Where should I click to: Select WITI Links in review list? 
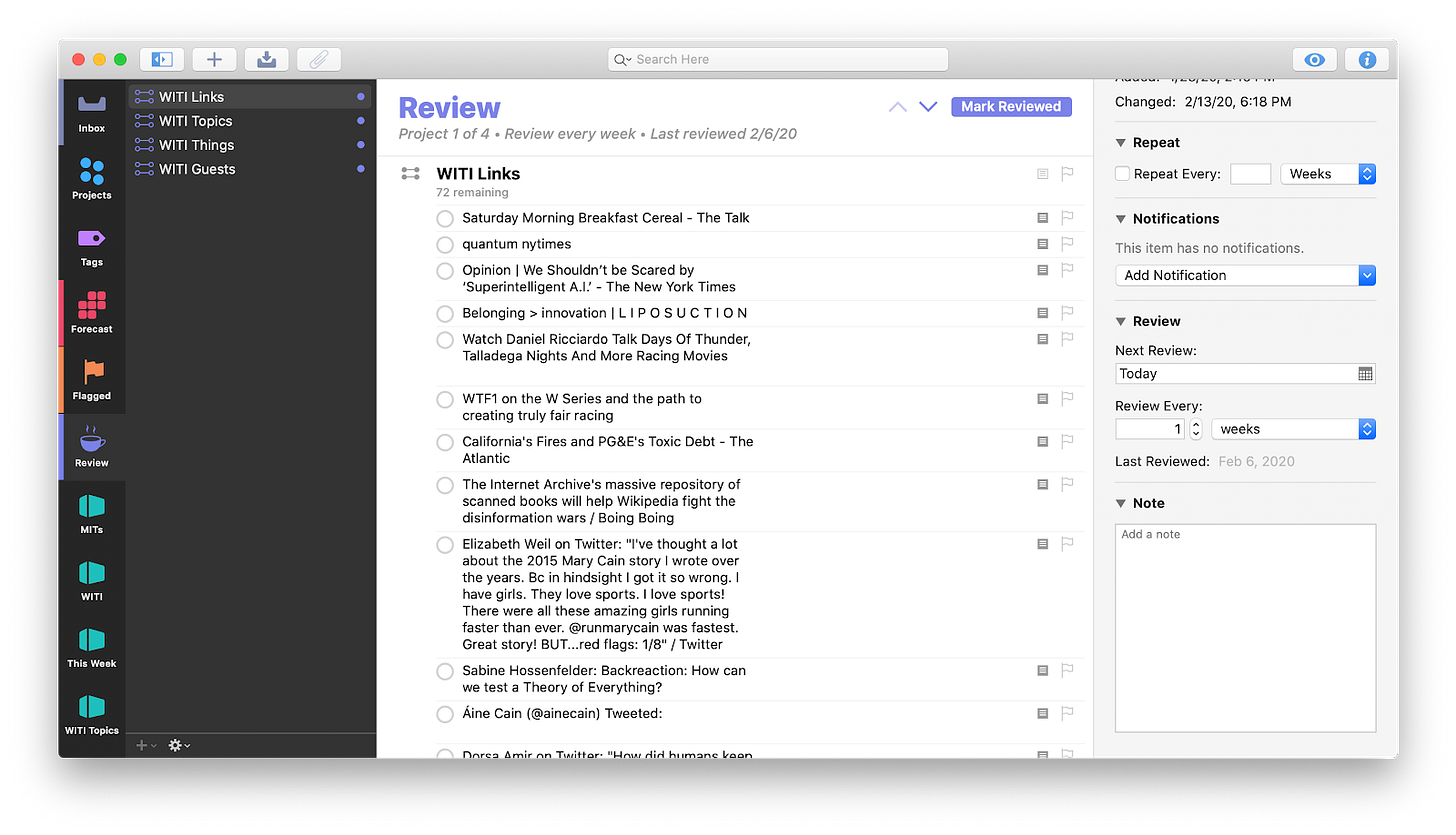pyautogui.click(x=250, y=97)
